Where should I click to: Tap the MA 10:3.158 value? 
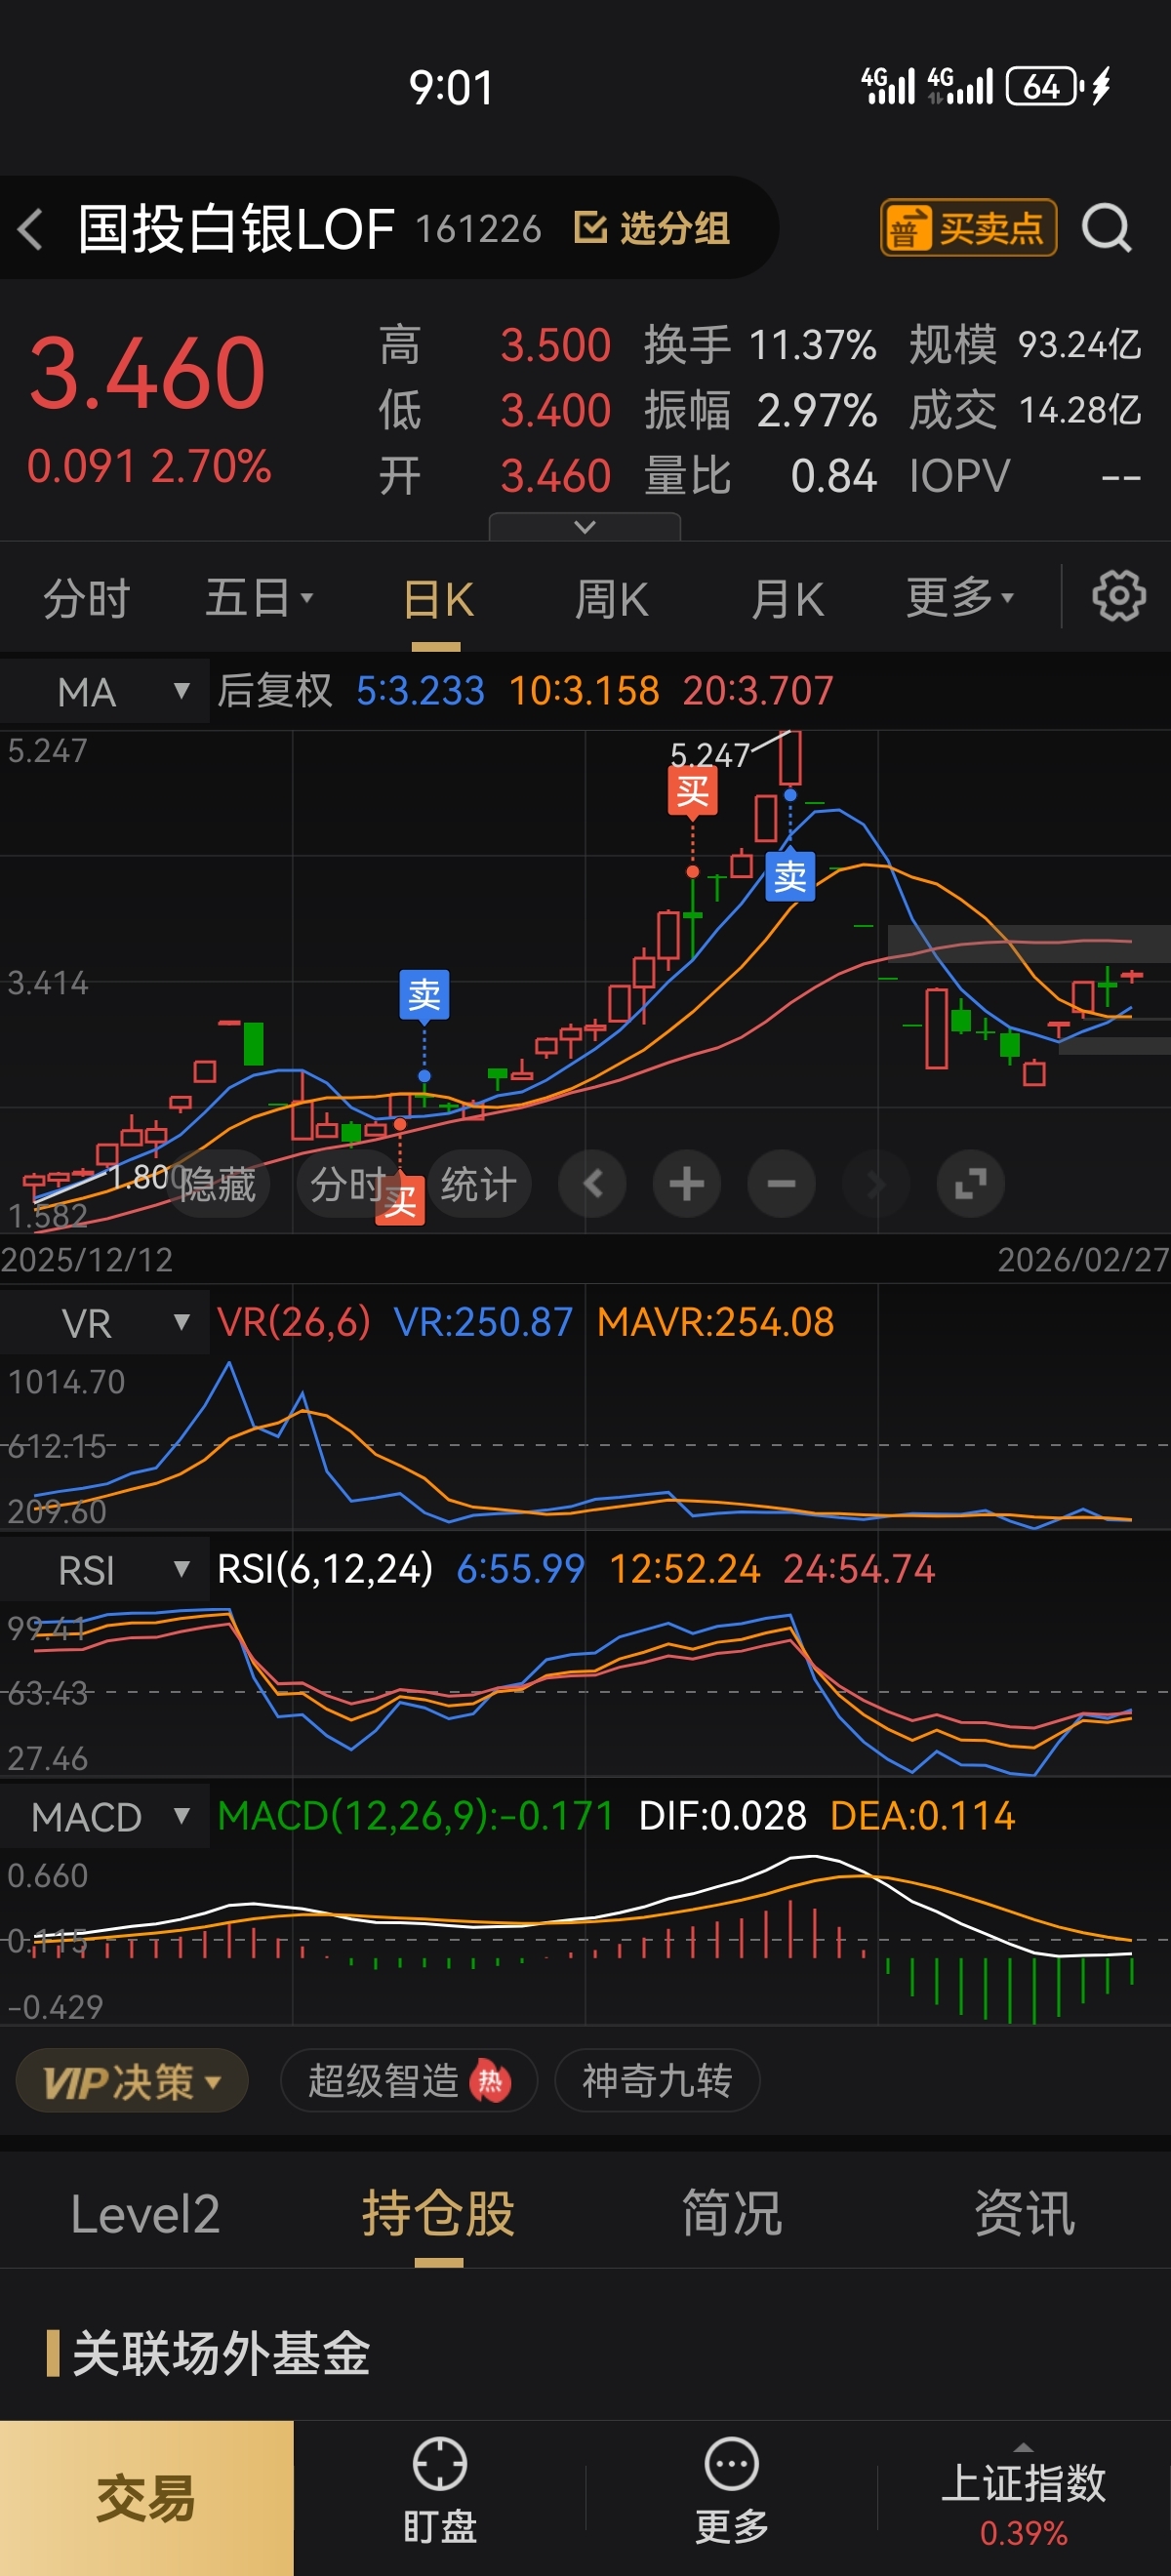(584, 690)
